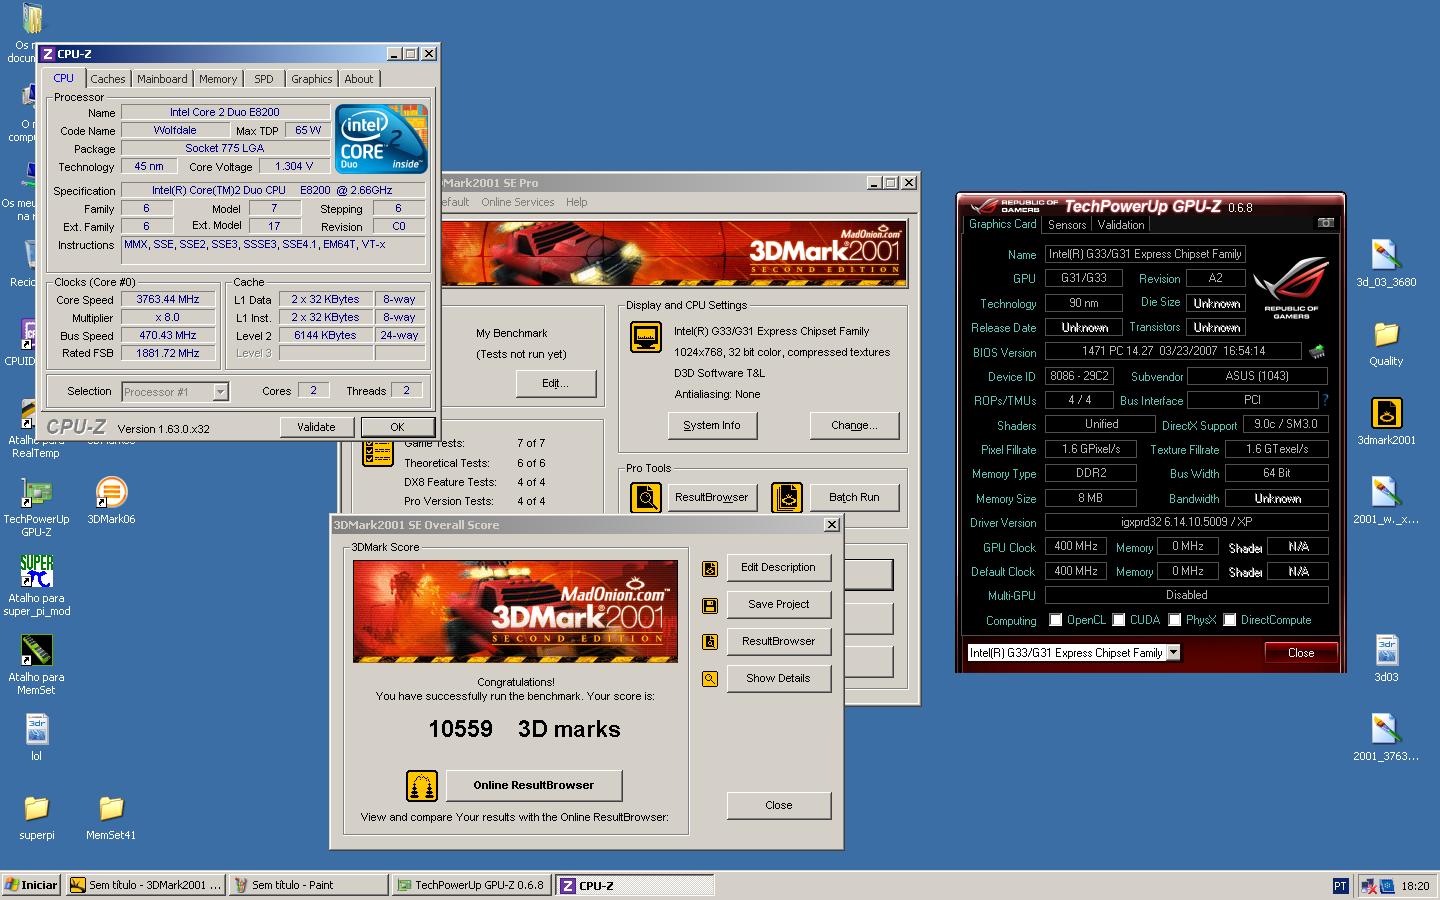This screenshot has width=1440, height=900.
Task: Click the Edit... benchmark button
Action: pyautogui.click(x=556, y=383)
